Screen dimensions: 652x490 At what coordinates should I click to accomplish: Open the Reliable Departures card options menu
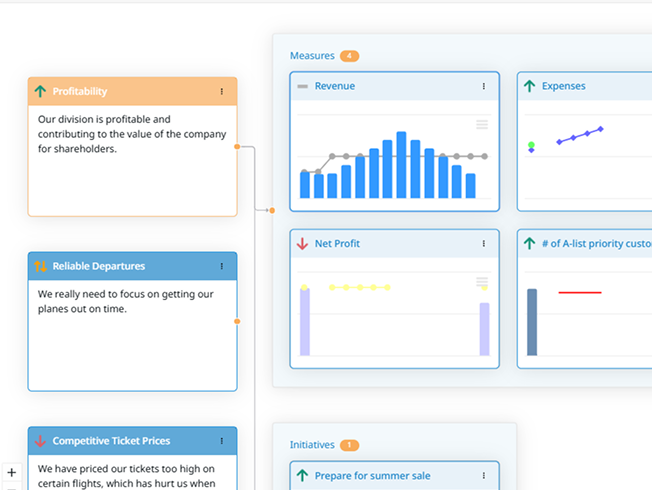pos(222,266)
